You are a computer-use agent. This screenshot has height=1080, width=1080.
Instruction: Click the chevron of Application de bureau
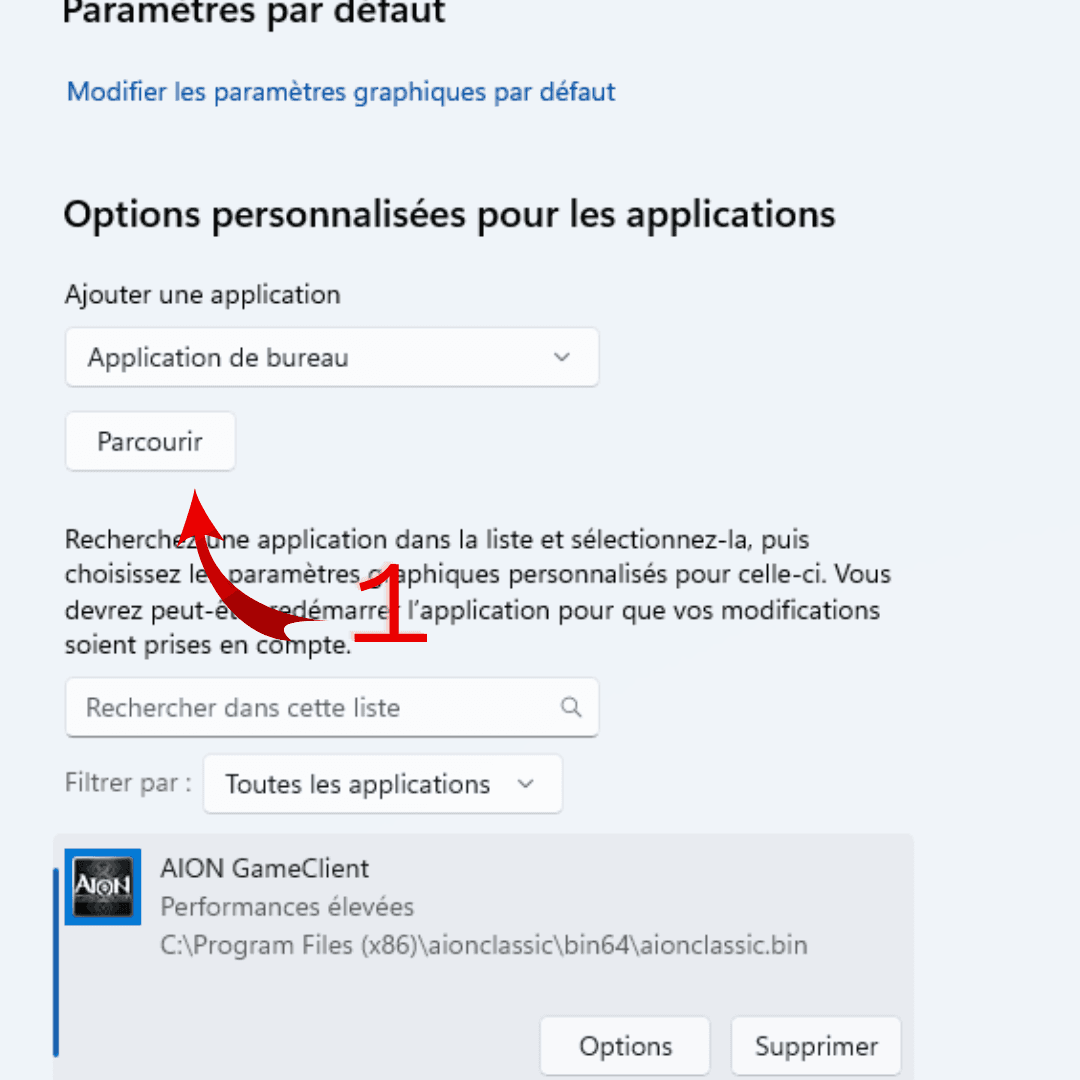562,357
